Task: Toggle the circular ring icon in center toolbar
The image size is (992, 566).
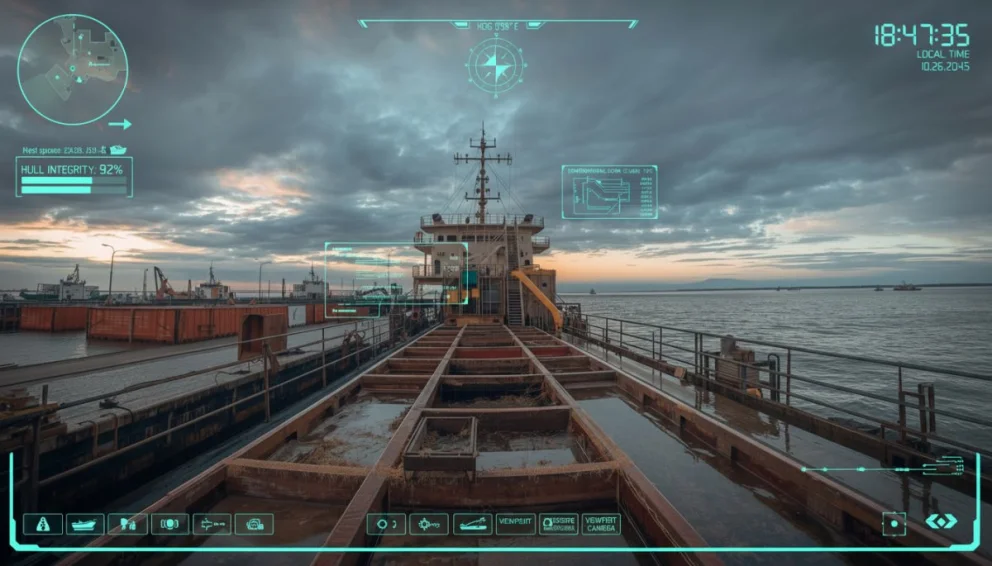Action: click(386, 524)
